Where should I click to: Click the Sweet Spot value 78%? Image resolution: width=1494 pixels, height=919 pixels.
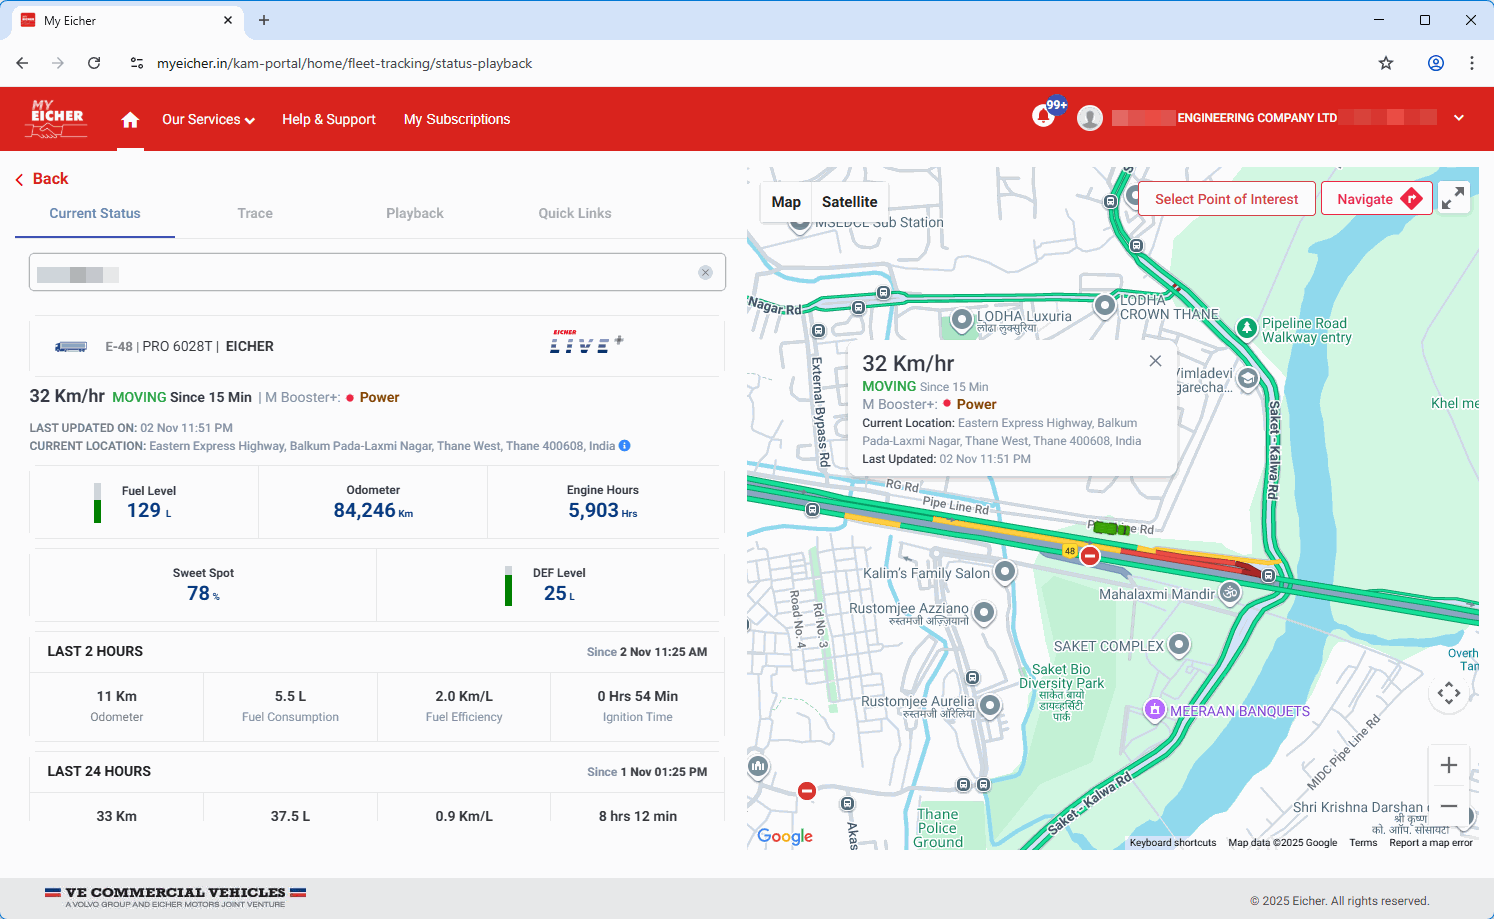pyautogui.click(x=203, y=594)
